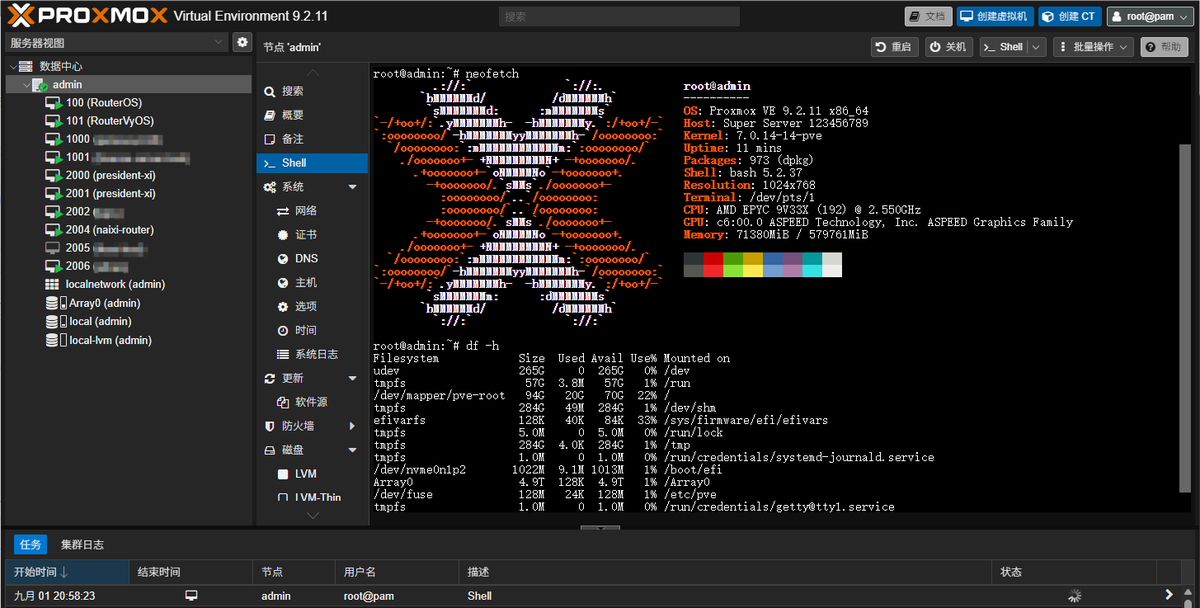The image size is (1200, 608).
Task: Collapse the 磁盘 disks section arrow
Action: [352, 450]
